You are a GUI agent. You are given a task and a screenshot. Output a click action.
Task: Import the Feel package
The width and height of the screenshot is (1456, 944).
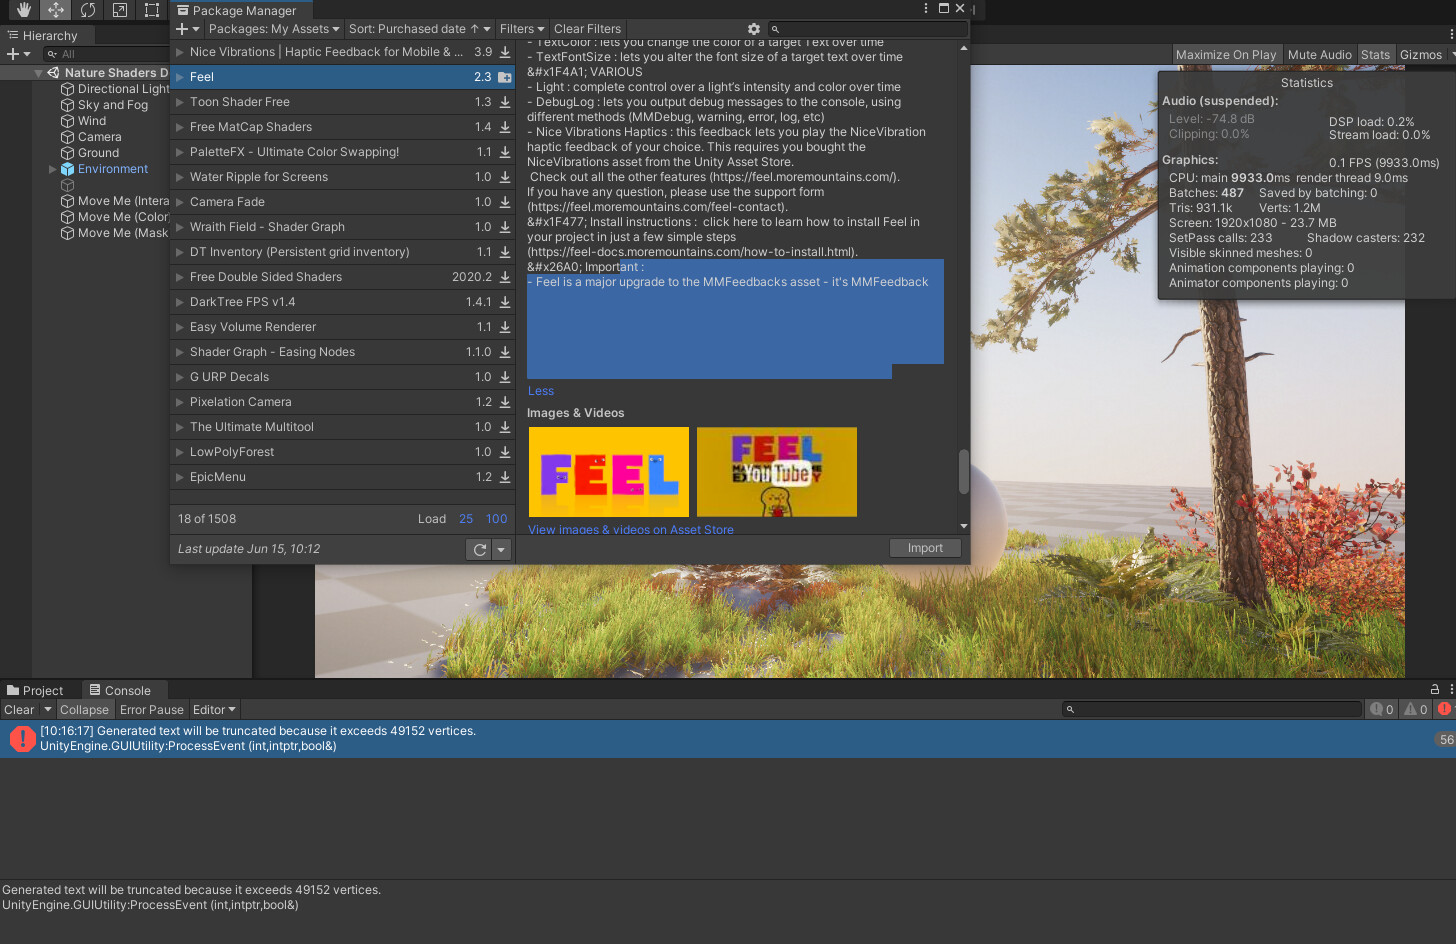pyautogui.click(x=925, y=547)
